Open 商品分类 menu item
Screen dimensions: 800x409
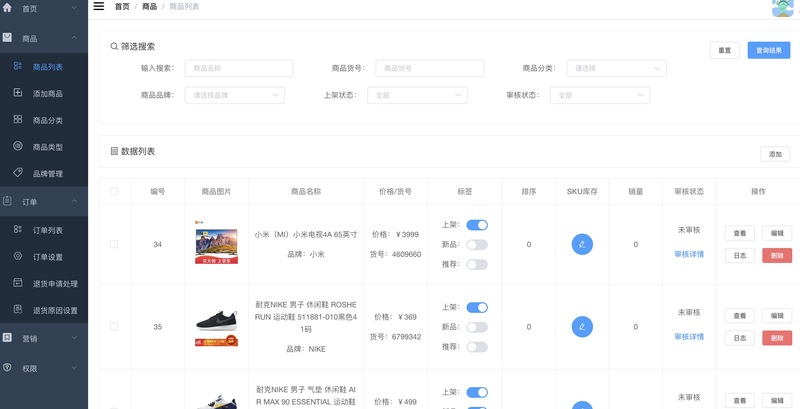pos(44,120)
